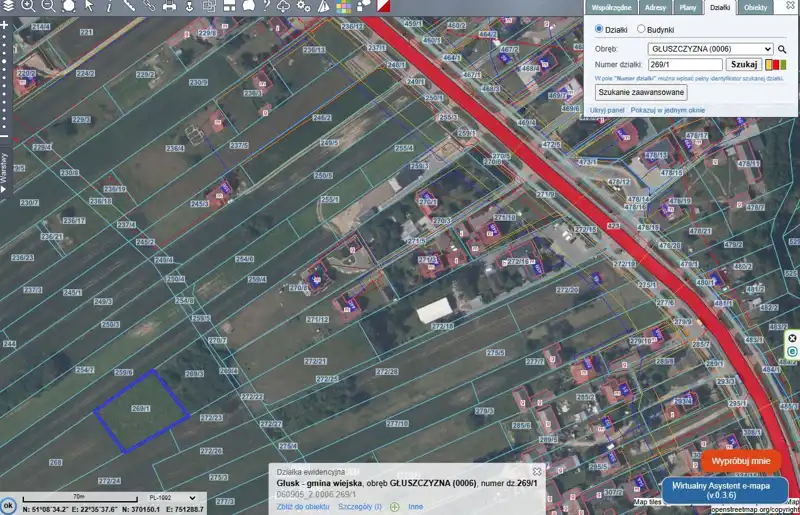The image size is (800, 515).
Task: Click the Ukryj panel link
Action: (x=606, y=110)
